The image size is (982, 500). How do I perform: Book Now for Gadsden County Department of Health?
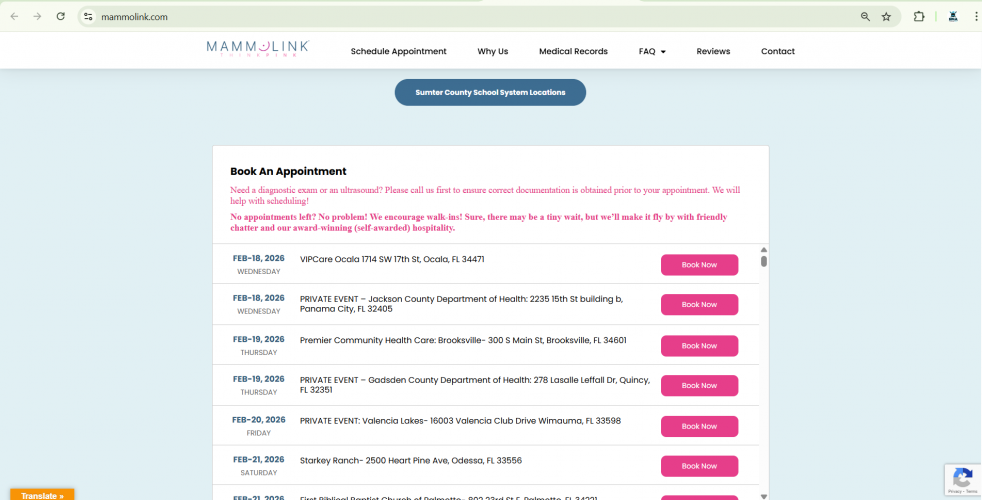click(x=700, y=385)
